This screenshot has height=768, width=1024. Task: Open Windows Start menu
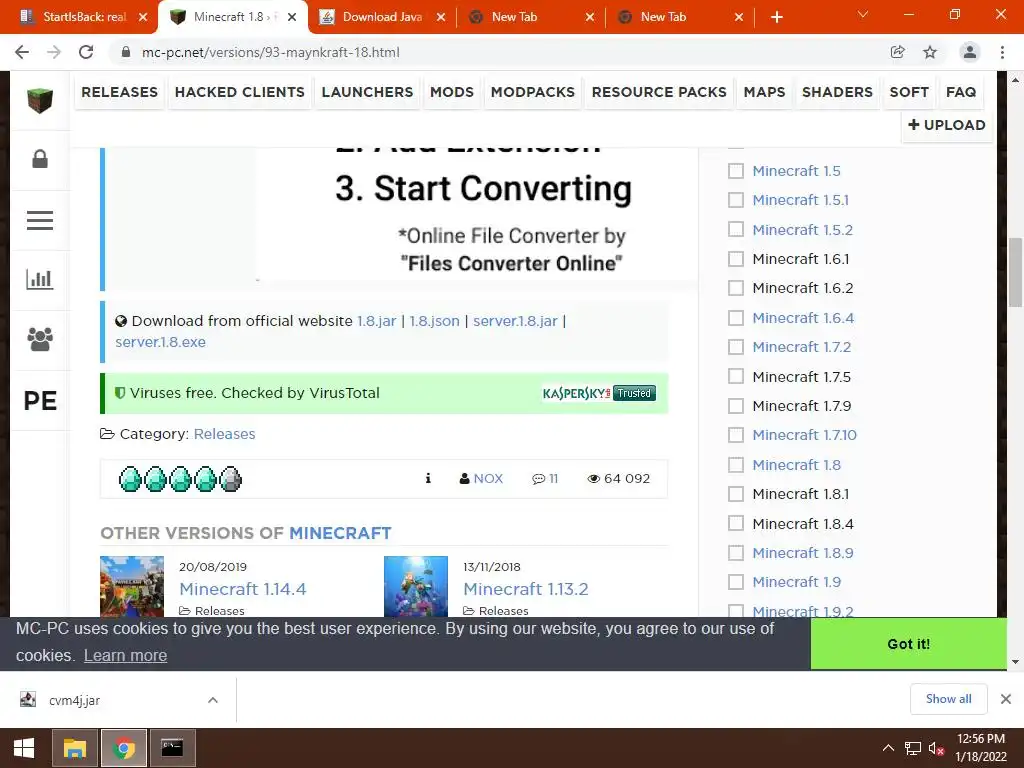pyautogui.click(x=24, y=748)
